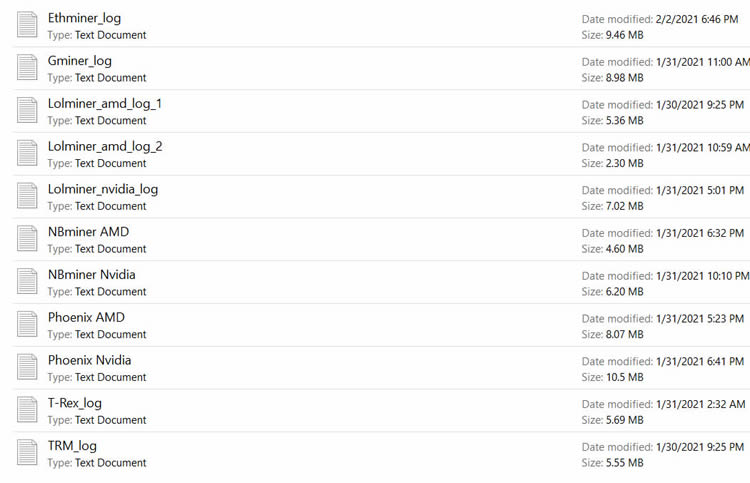Select the NBminer AMD file icon
The width and height of the screenshot is (750, 483).
point(27,240)
